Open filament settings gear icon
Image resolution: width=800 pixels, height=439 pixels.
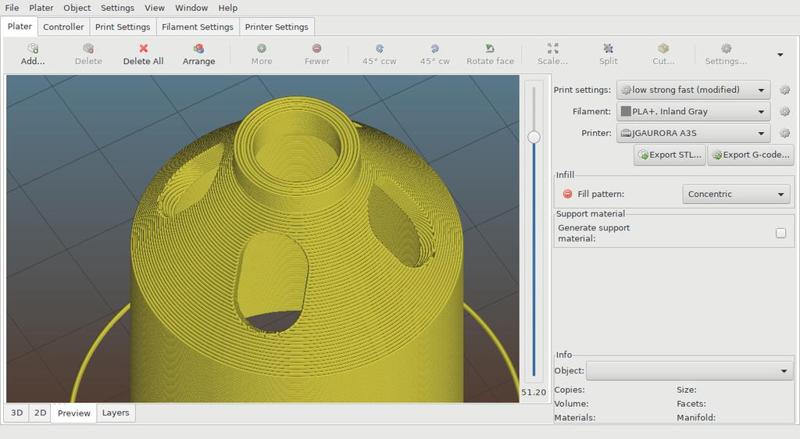(785, 111)
